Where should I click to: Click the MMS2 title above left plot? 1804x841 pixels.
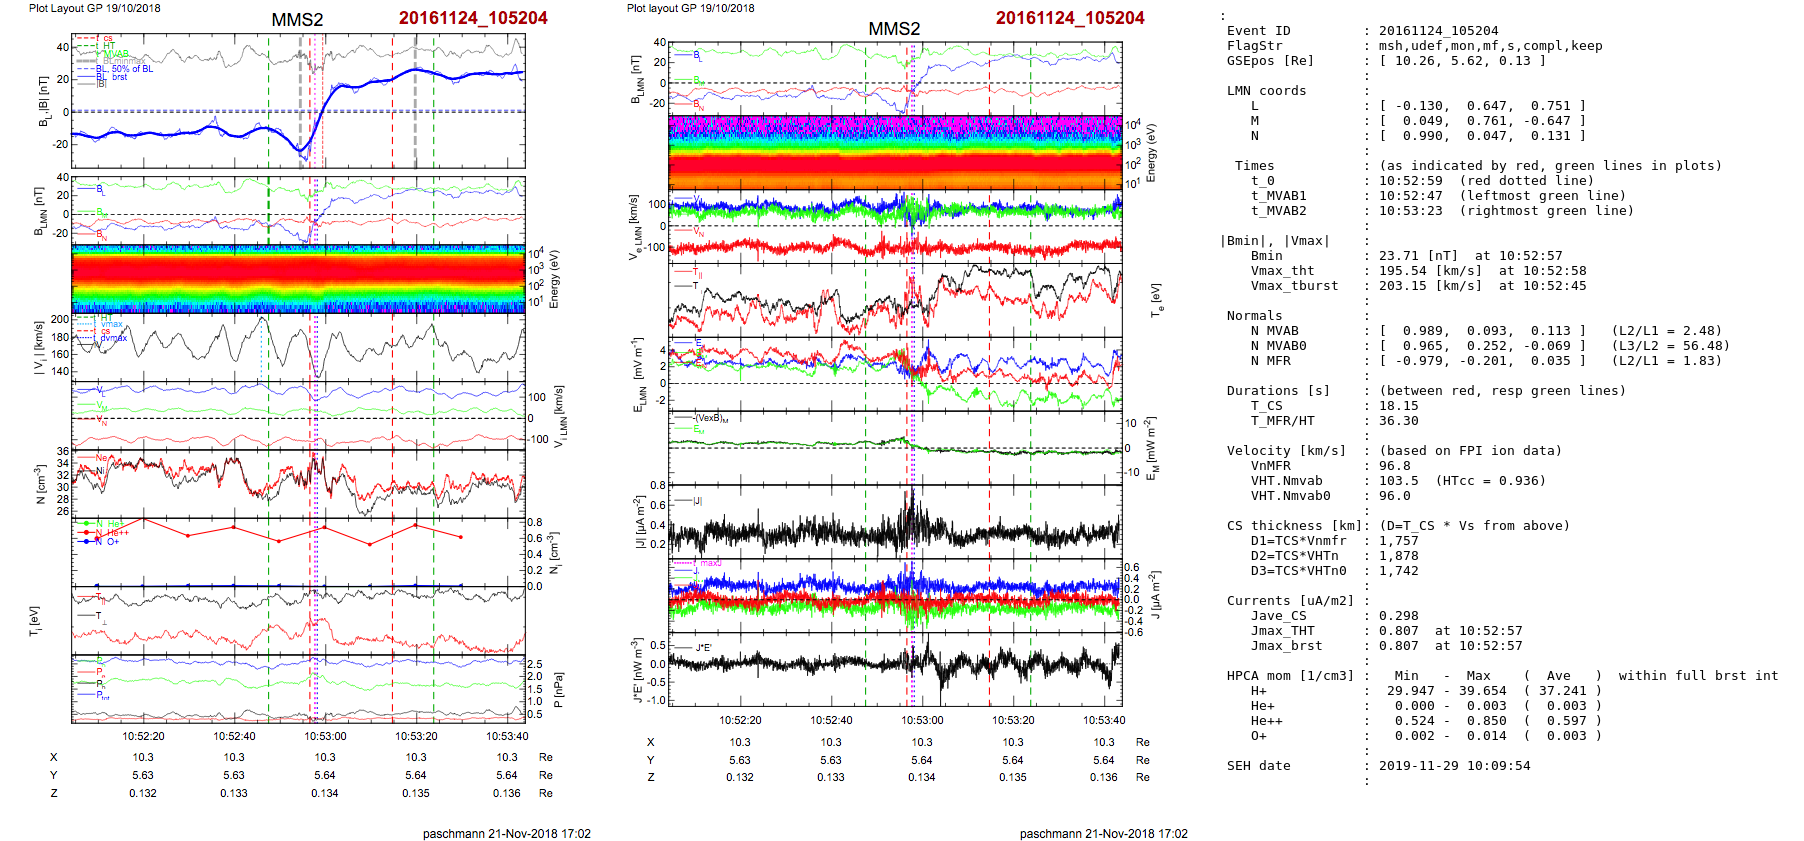coord(297,20)
